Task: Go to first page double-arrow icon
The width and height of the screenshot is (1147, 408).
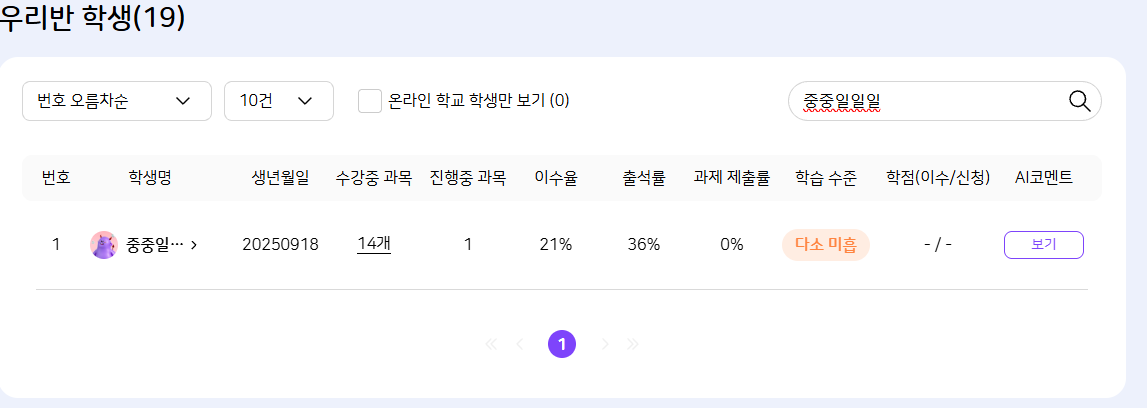Action: pos(491,344)
